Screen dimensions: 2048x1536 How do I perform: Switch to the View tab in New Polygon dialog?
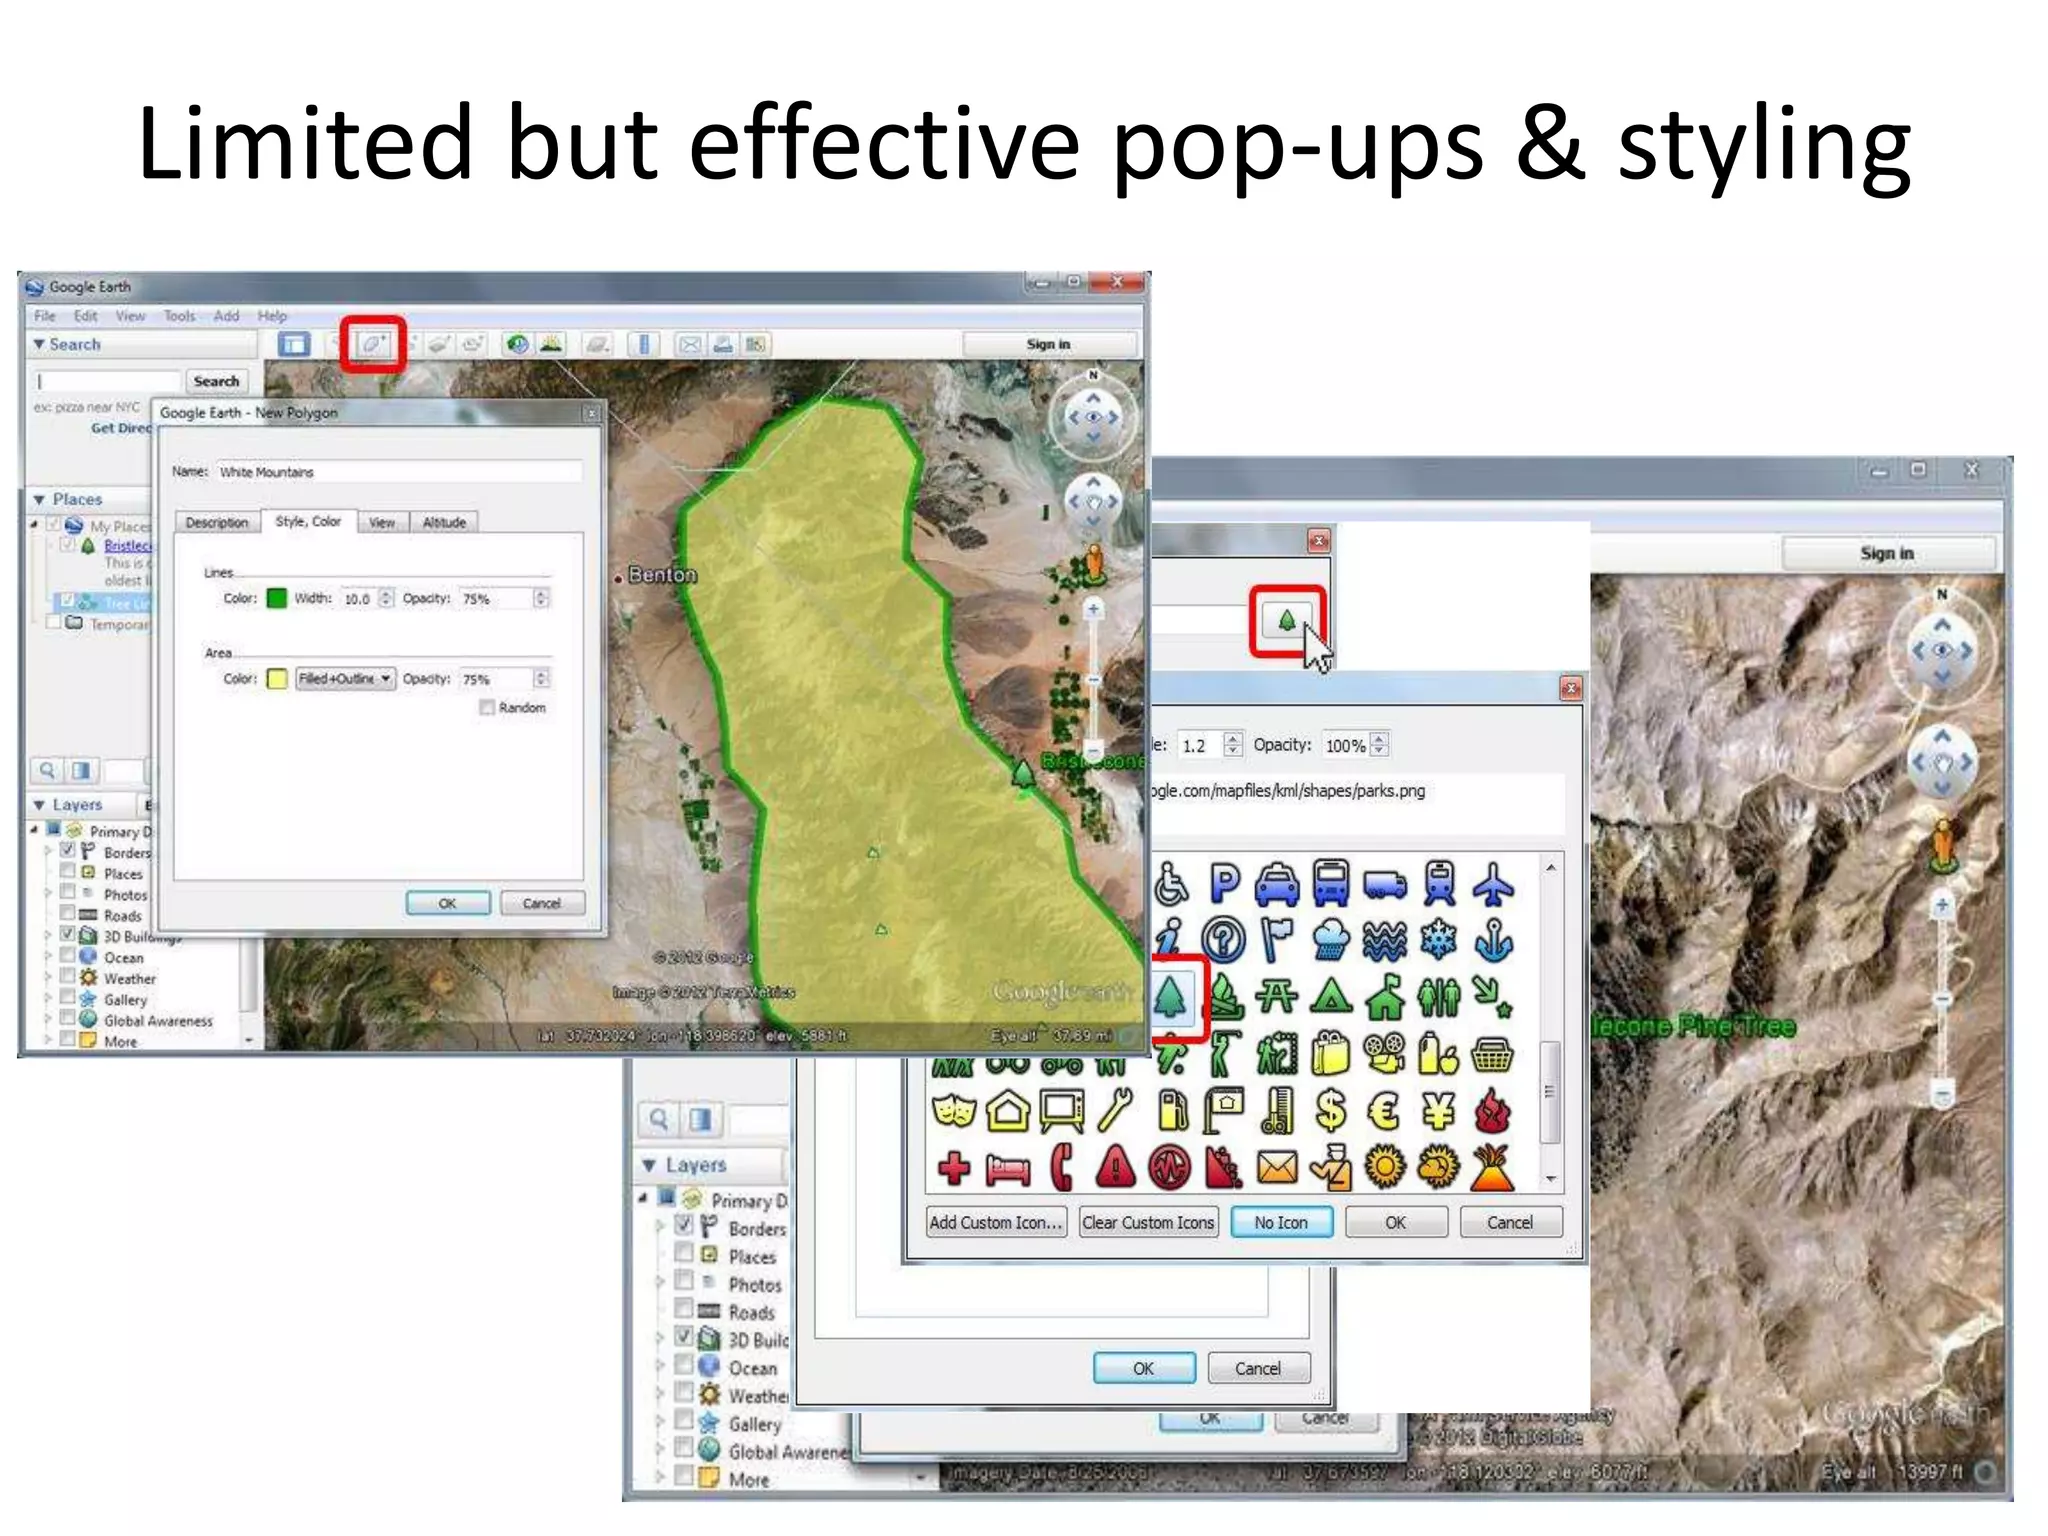[382, 522]
